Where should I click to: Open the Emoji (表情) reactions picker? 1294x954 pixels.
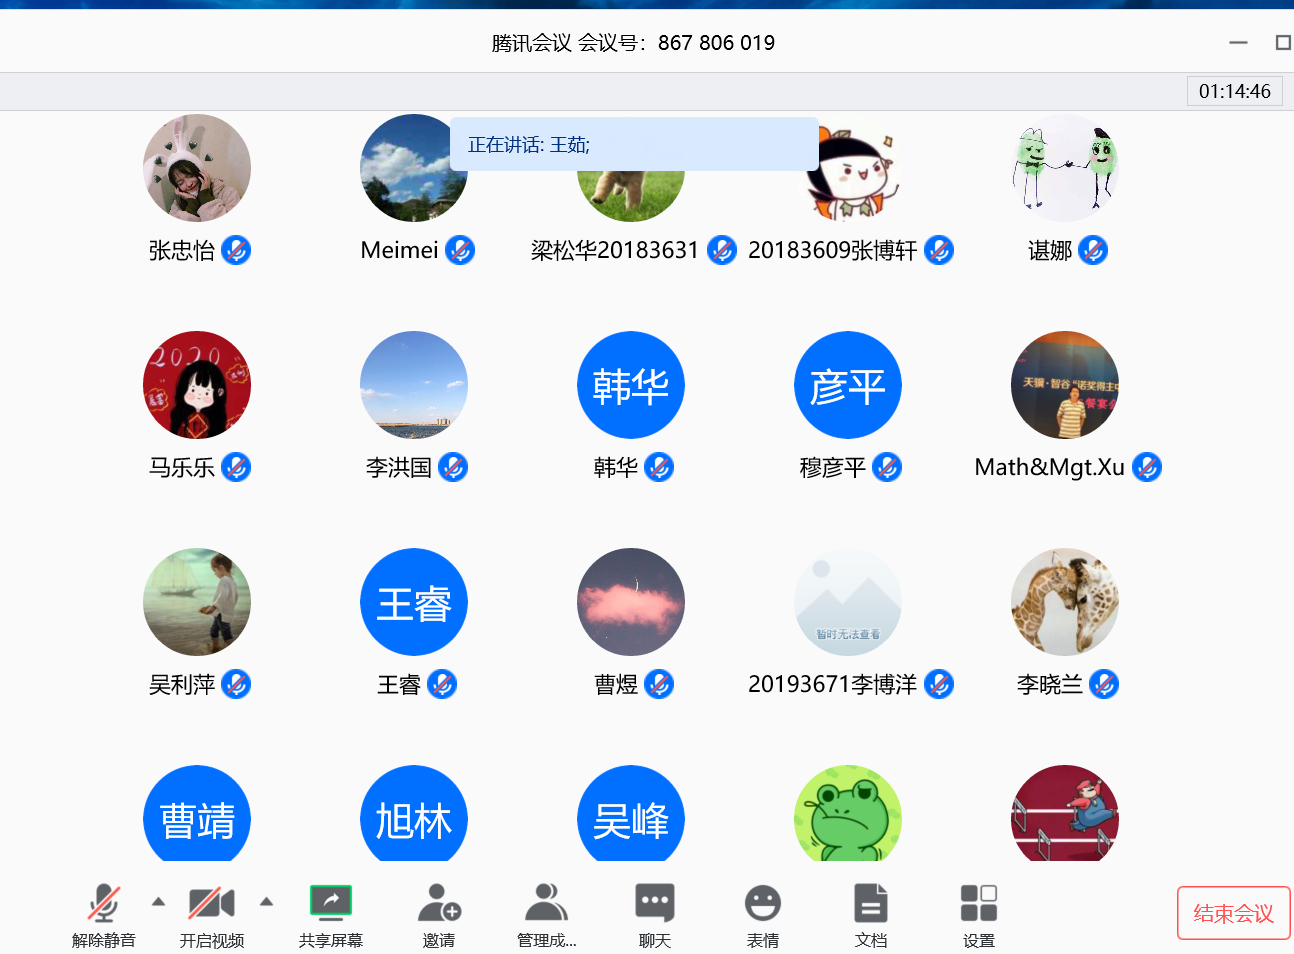point(762,904)
